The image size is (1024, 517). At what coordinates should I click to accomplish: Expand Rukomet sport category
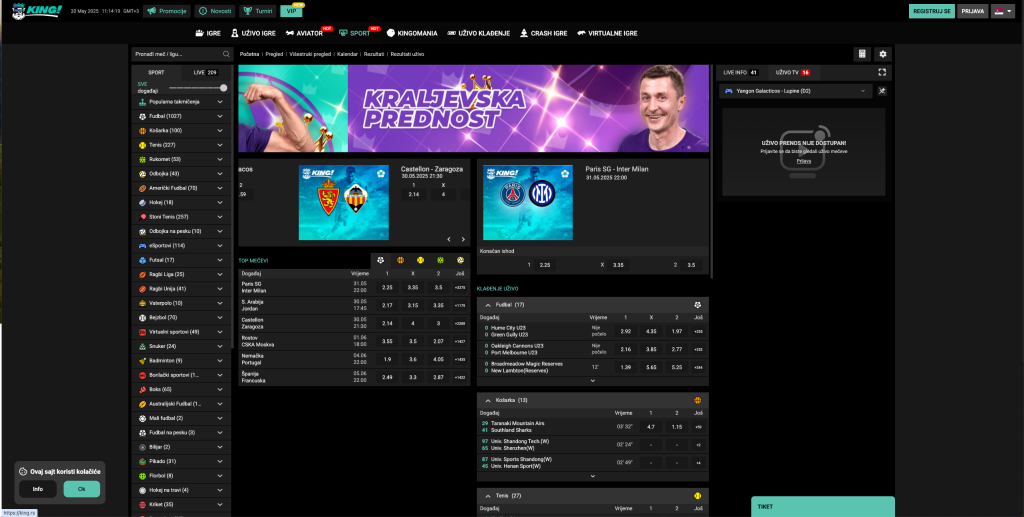[x=220, y=159]
